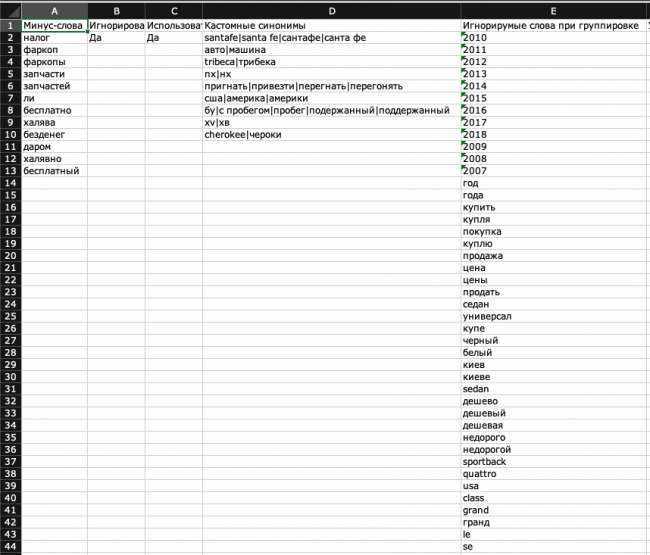The width and height of the screenshot is (650, 555).
Task: Select the 'Минус-слова' header cell
Action: click(x=54, y=26)
